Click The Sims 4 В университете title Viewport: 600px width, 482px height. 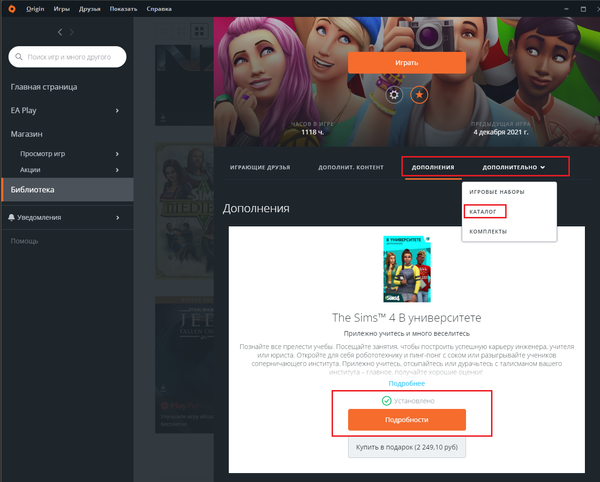tap(407, 318)
